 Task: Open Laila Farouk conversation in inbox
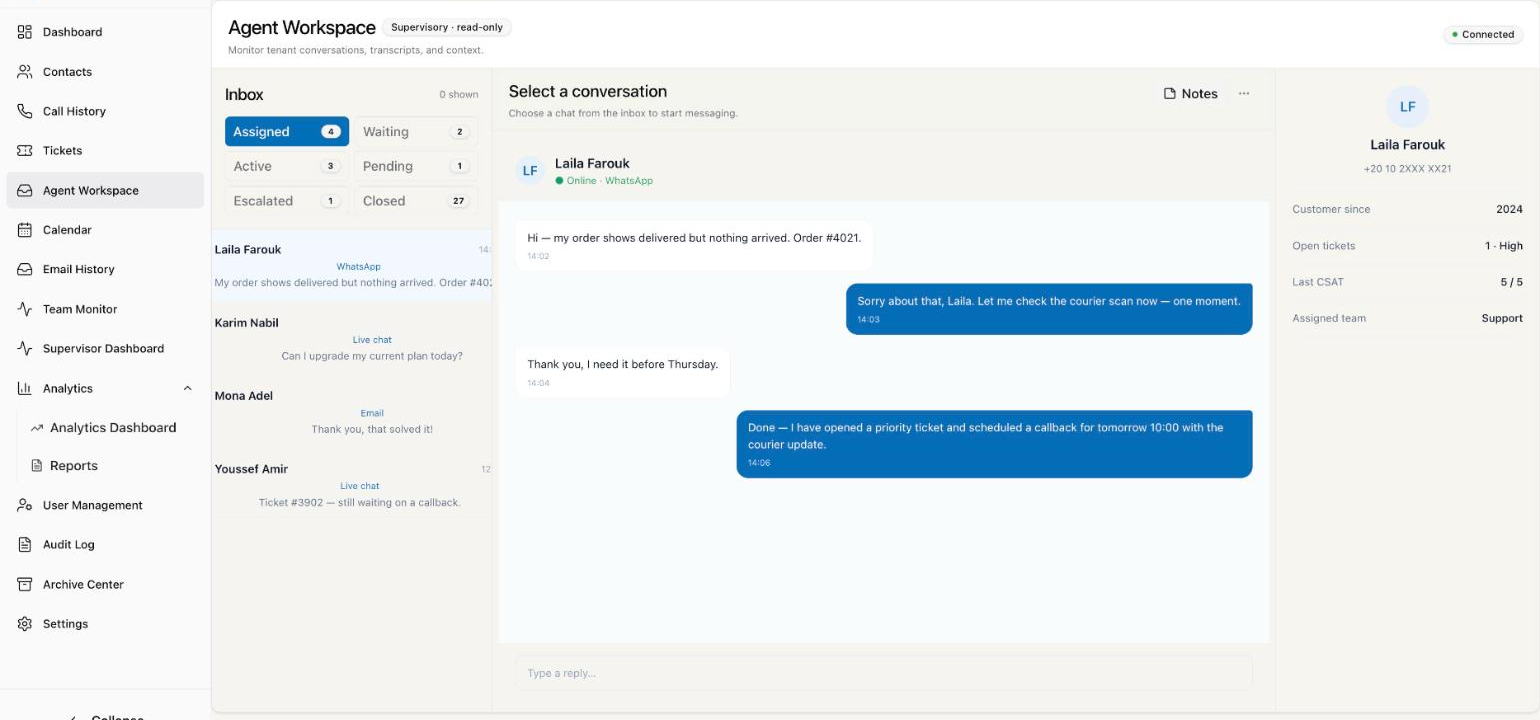click(352, 266)
